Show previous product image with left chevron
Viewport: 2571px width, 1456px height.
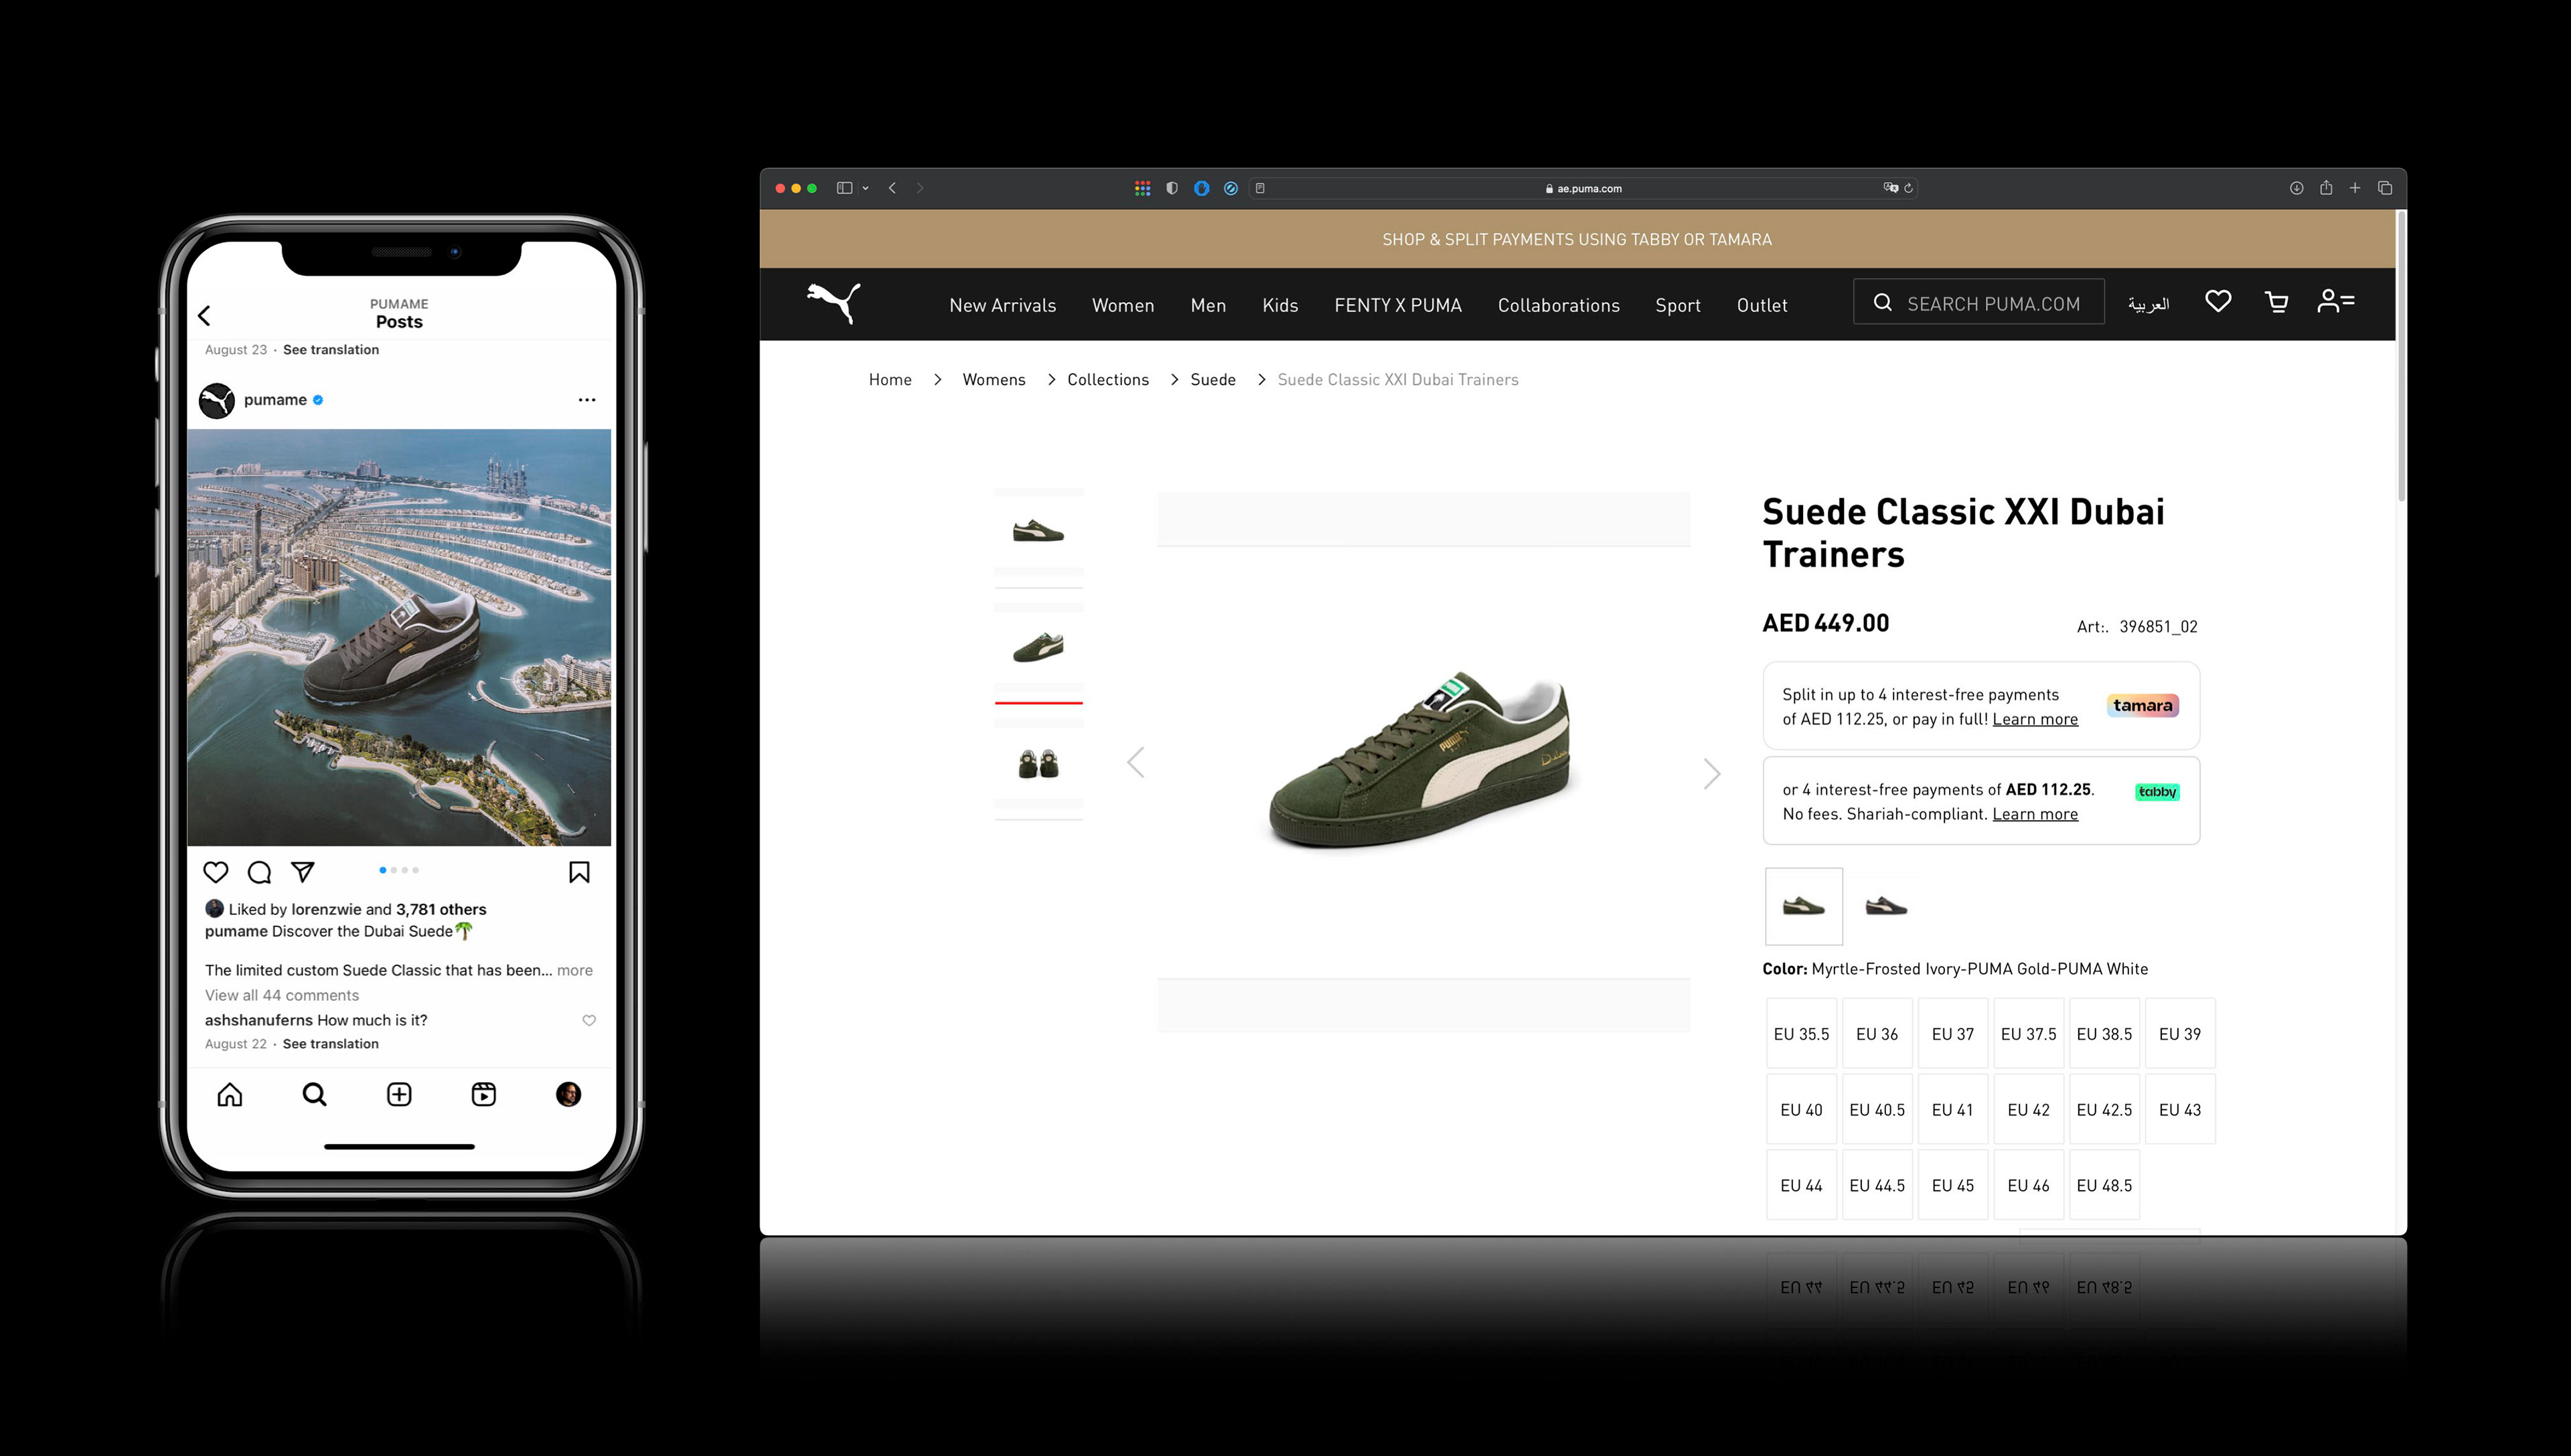[1135, 763]
